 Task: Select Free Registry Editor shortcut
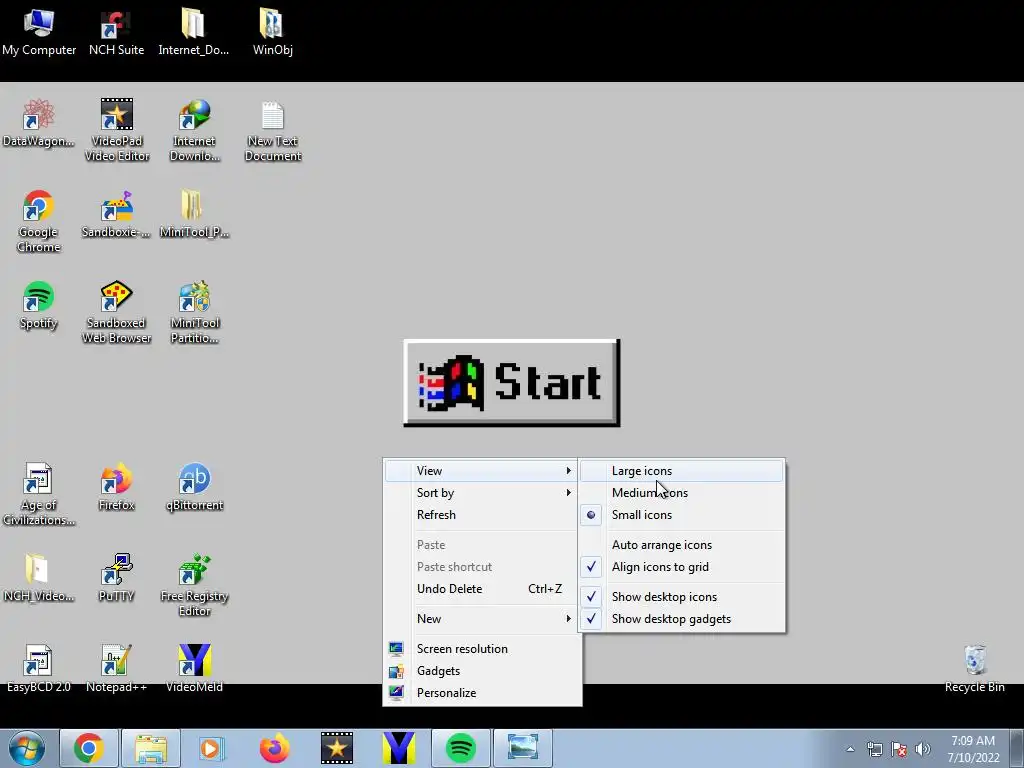(194, 585)
